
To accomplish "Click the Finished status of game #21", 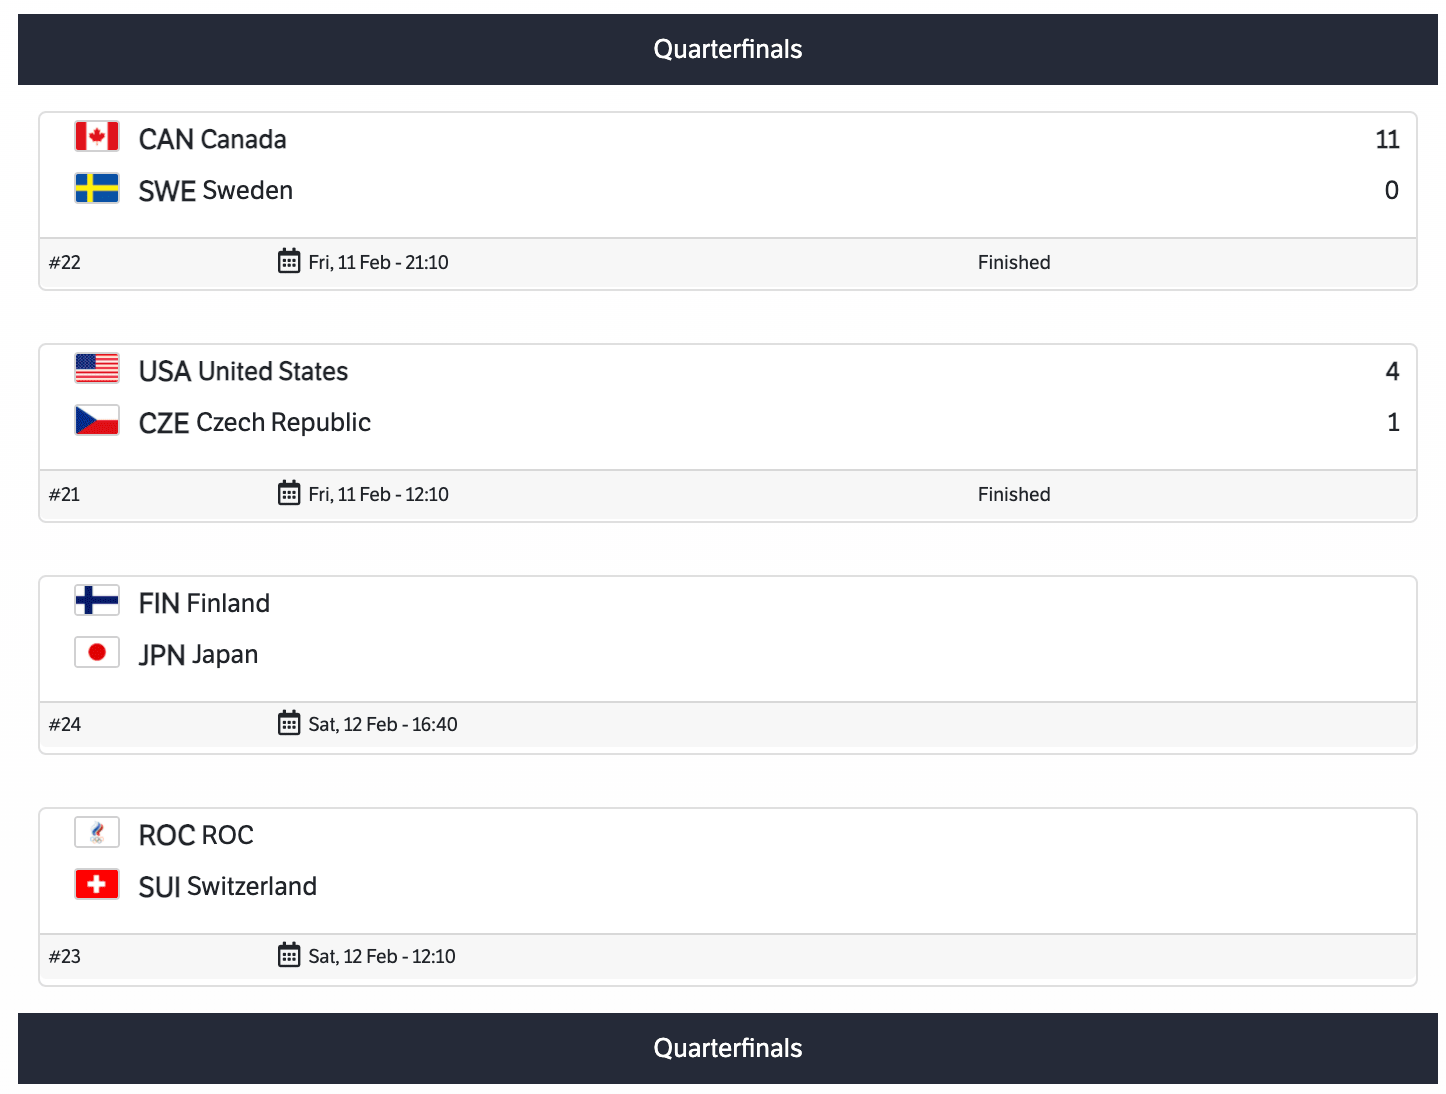I will click(1013, 494).
